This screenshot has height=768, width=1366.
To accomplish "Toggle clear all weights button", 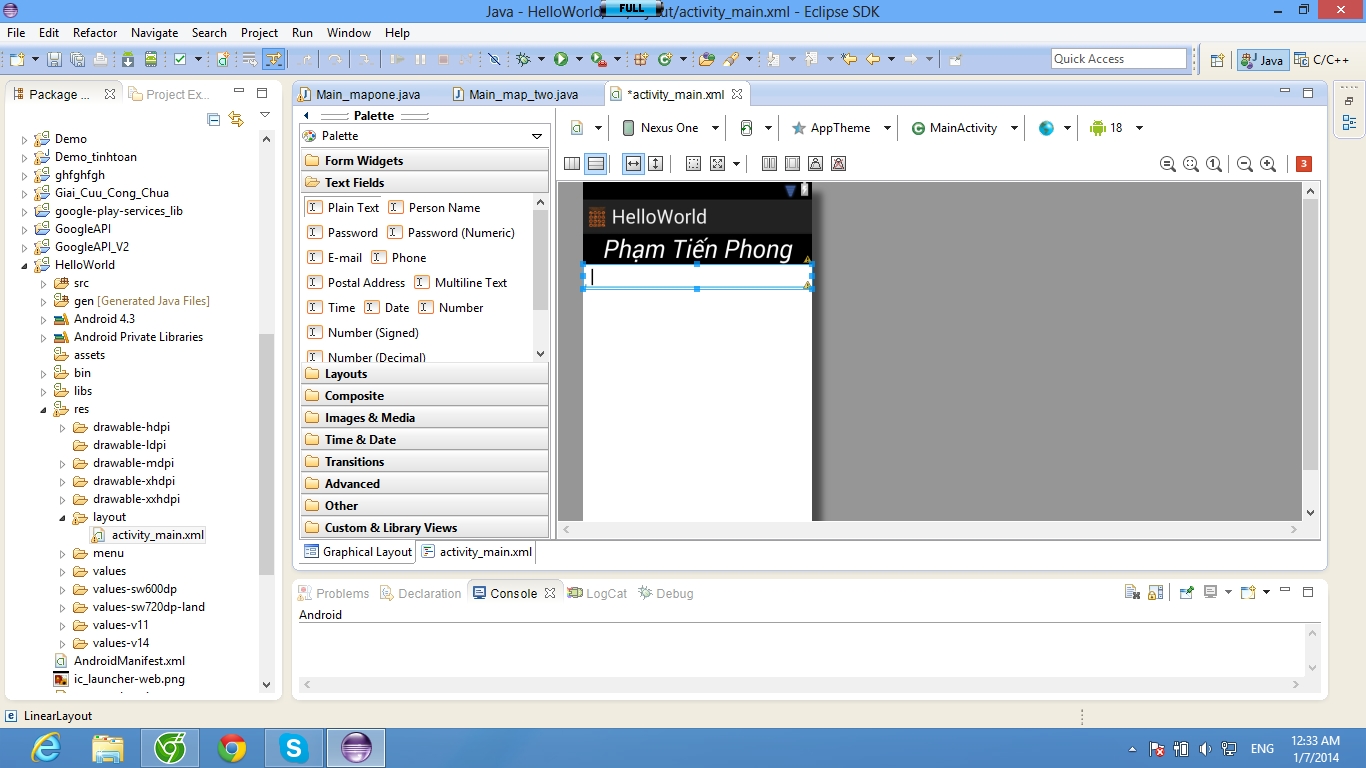I will (x=838, y=164).
